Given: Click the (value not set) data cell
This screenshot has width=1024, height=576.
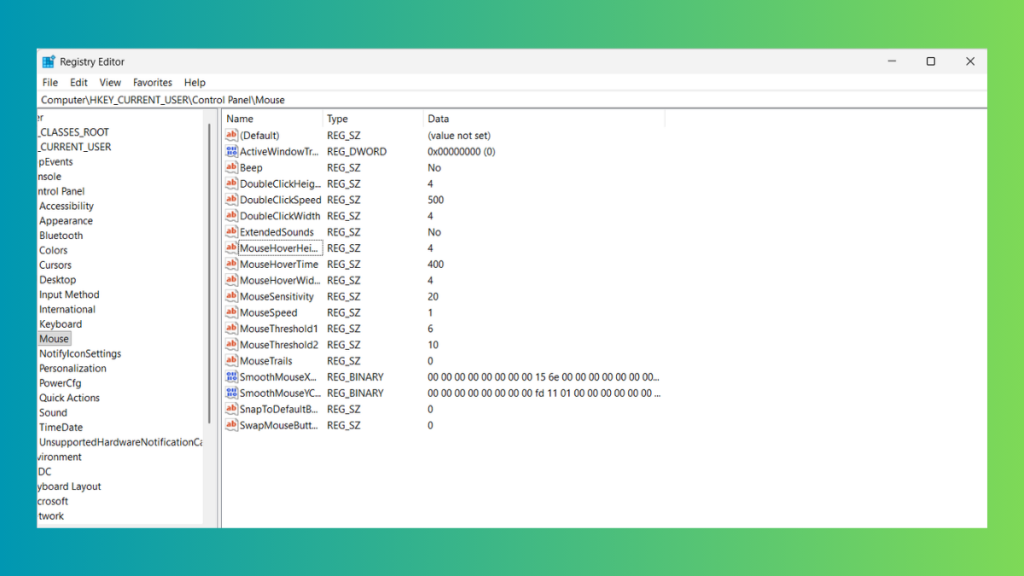Looking at the screenshot, I should click(x=459, y=135).
